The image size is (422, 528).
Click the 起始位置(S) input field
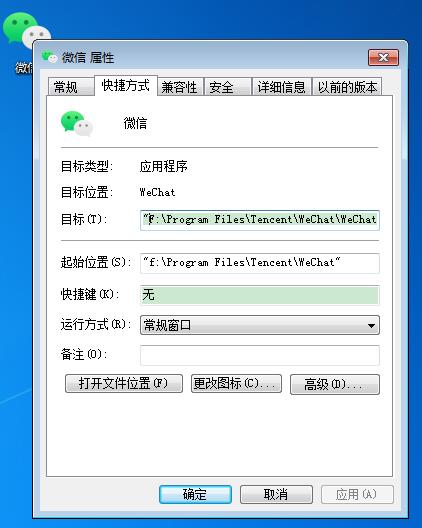point(260,263)
